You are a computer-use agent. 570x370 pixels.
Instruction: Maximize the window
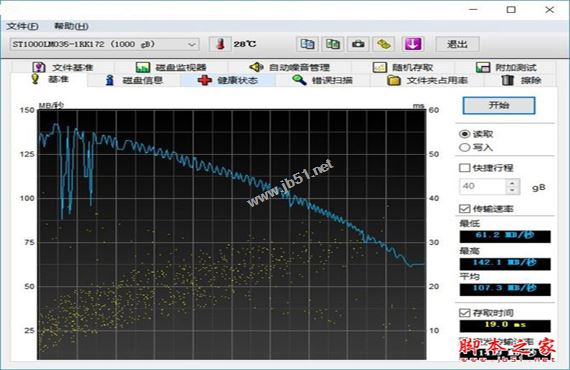point(511,10)
